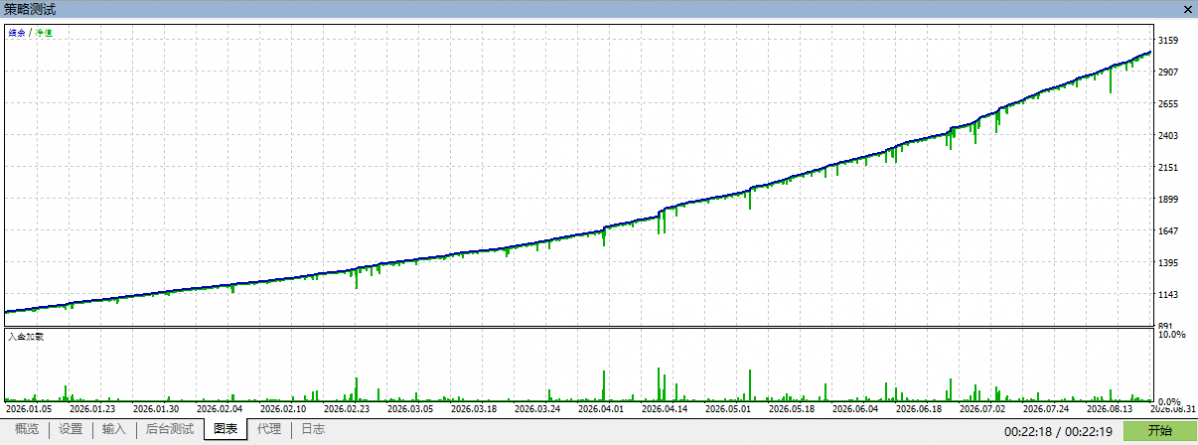
Task: View the 日志 tab
Action: pyautogui.click(x=312, y=430)
